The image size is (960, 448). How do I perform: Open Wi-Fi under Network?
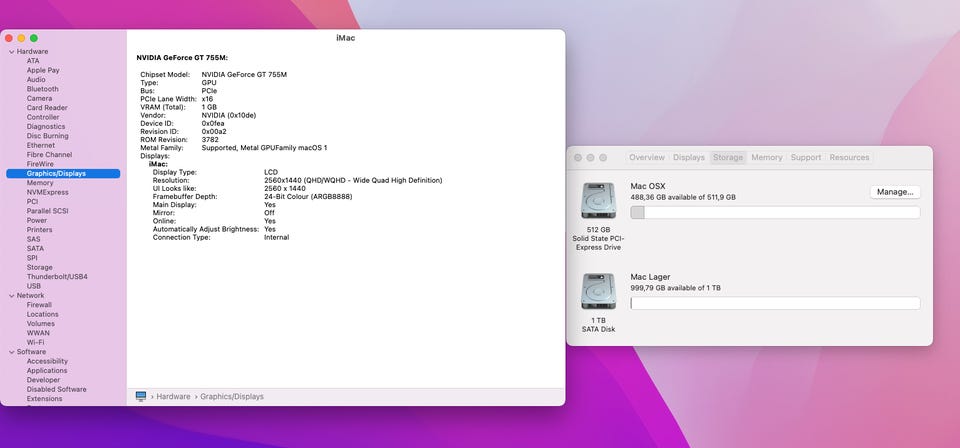click(36, 343)
